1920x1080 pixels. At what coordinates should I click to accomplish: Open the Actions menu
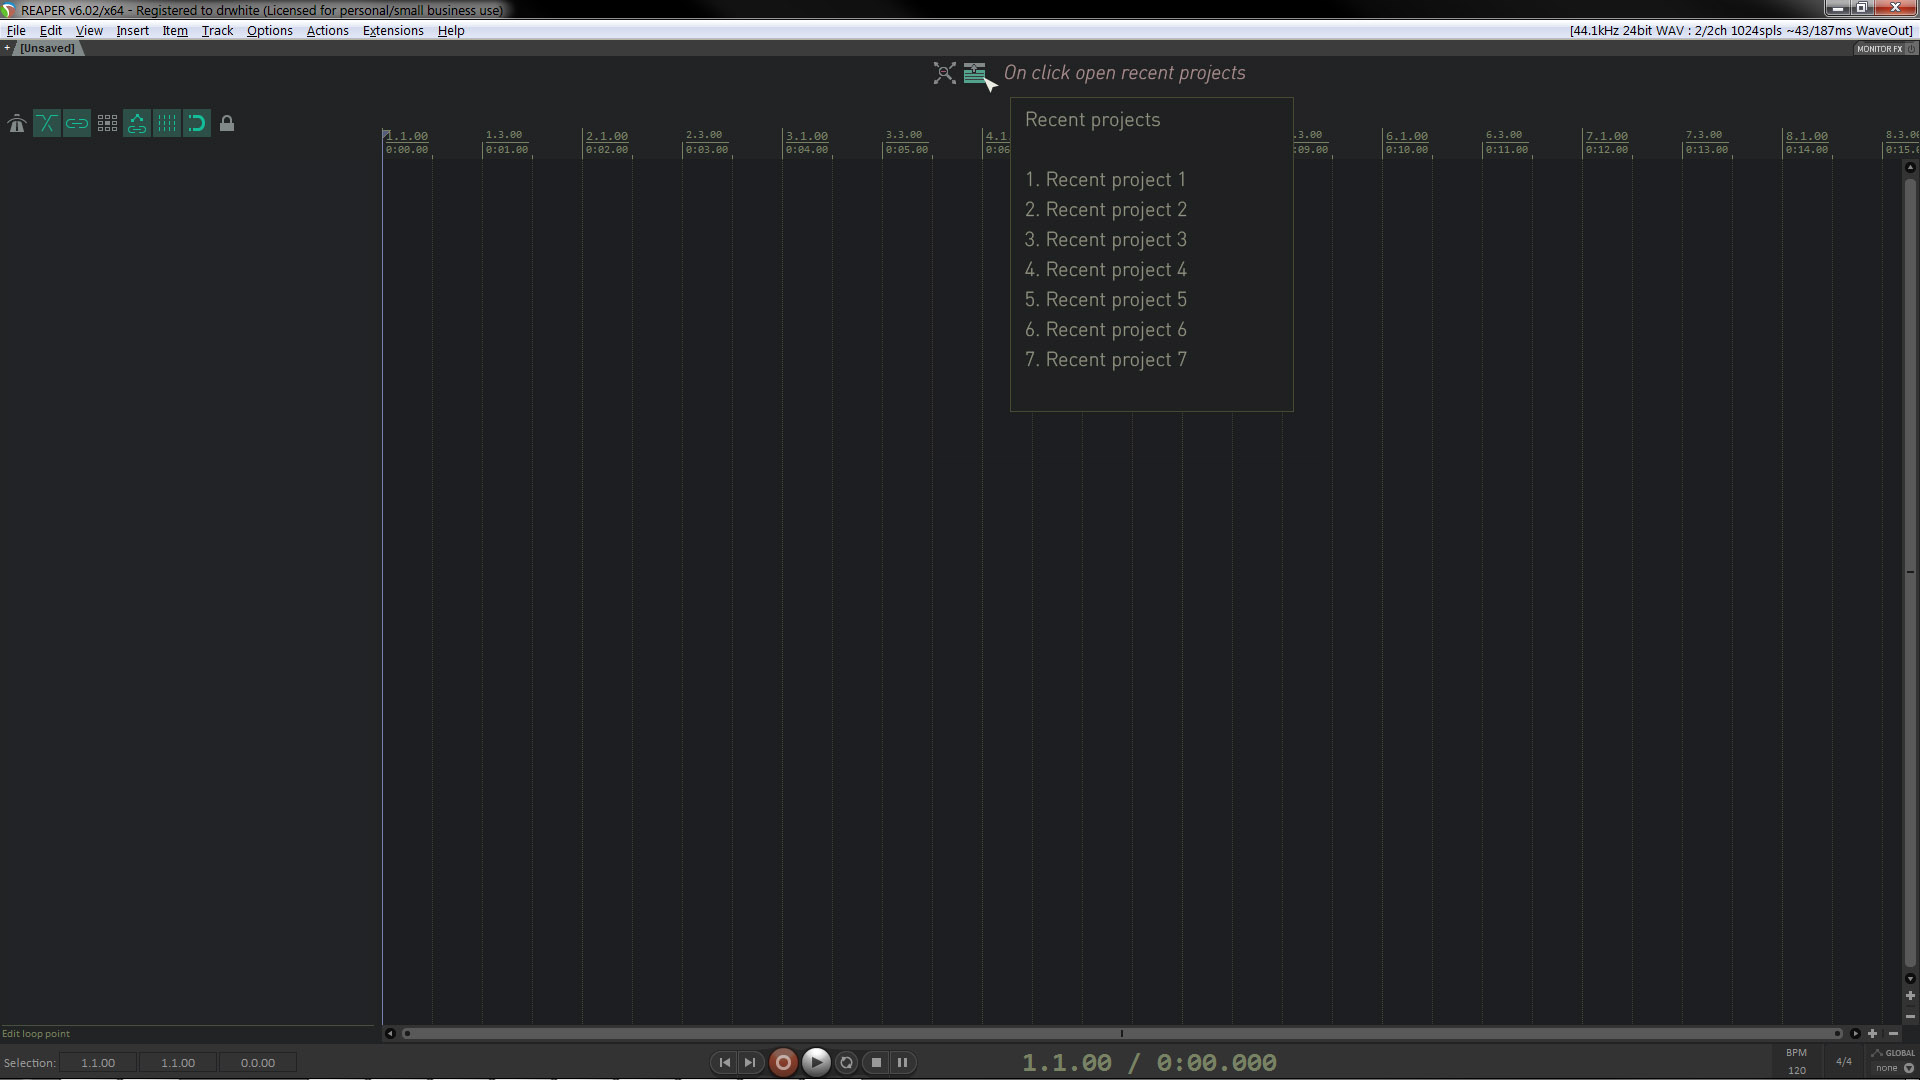tap(327, 30)
